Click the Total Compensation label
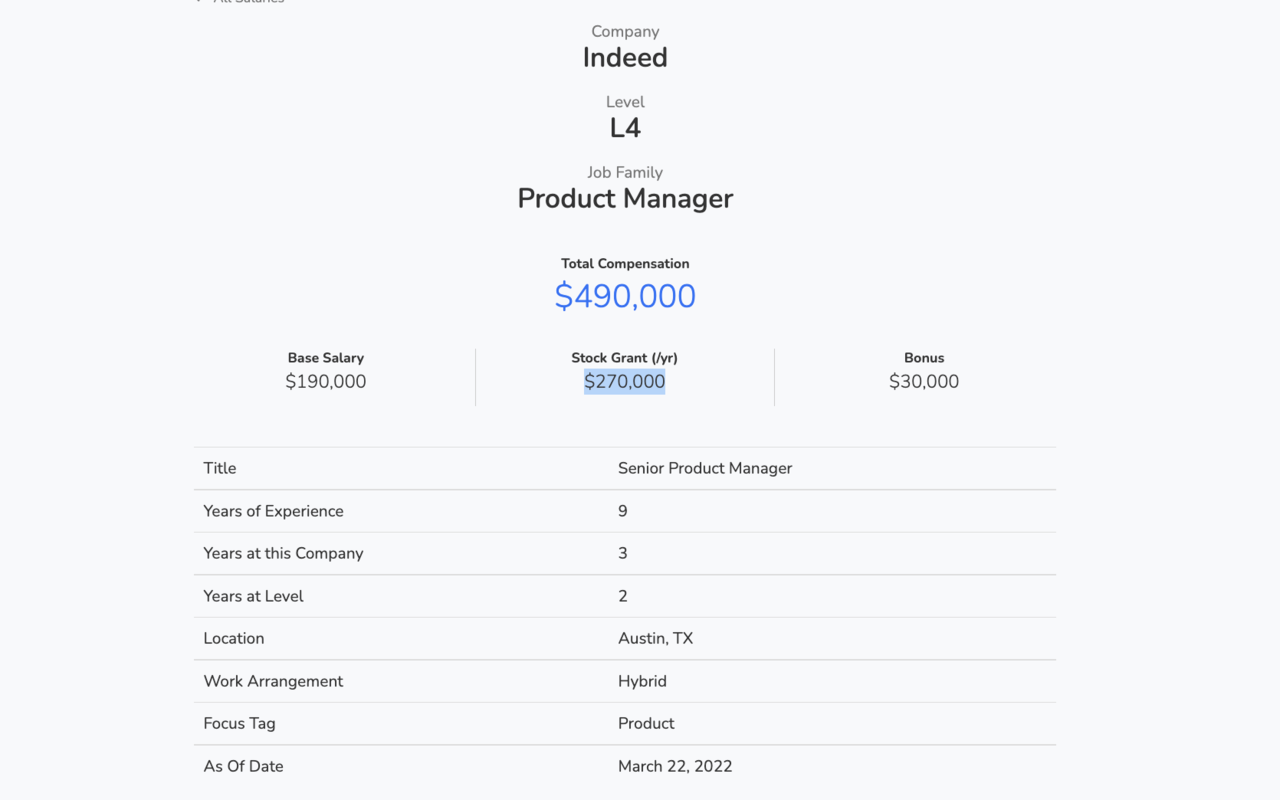This screenshot has width=1280, height=800. tap(625, 264)
